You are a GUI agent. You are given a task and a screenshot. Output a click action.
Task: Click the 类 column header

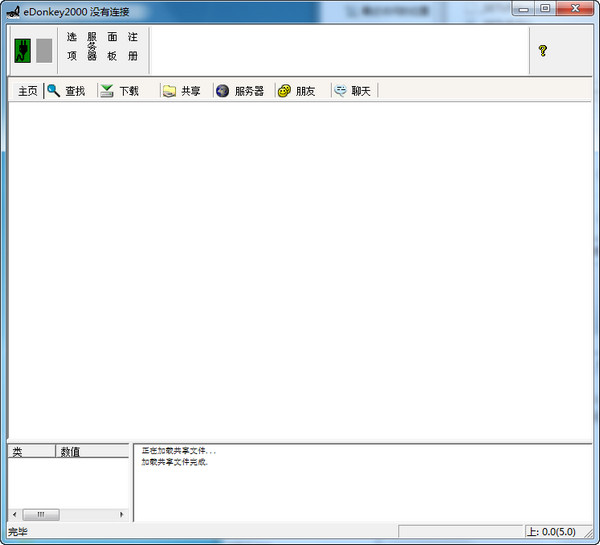[x=30, y=452]
